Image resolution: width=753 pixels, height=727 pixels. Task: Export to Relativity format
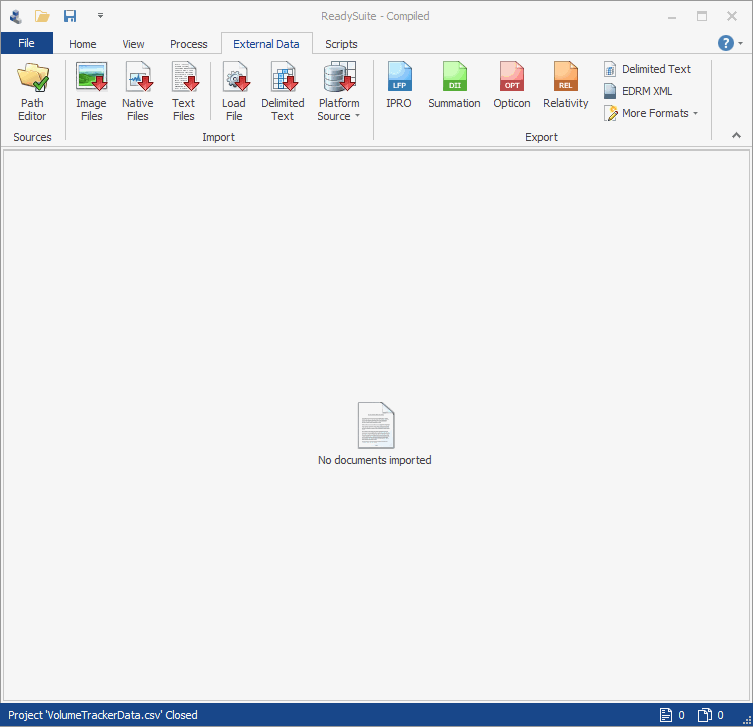pos(566,86)
